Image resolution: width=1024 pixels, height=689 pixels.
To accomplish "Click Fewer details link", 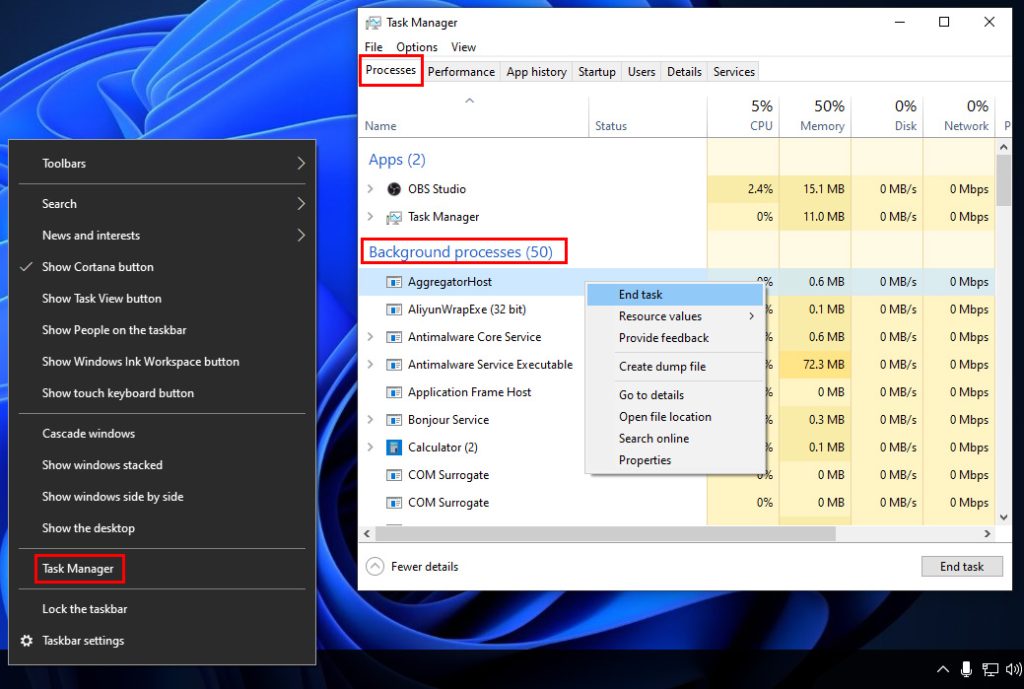I will click(x=424, y=567).
